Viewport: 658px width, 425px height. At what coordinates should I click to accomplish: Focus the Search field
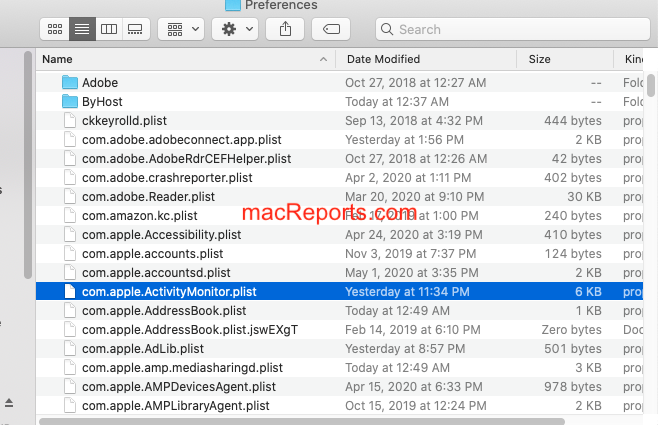(x=513, y=29)
